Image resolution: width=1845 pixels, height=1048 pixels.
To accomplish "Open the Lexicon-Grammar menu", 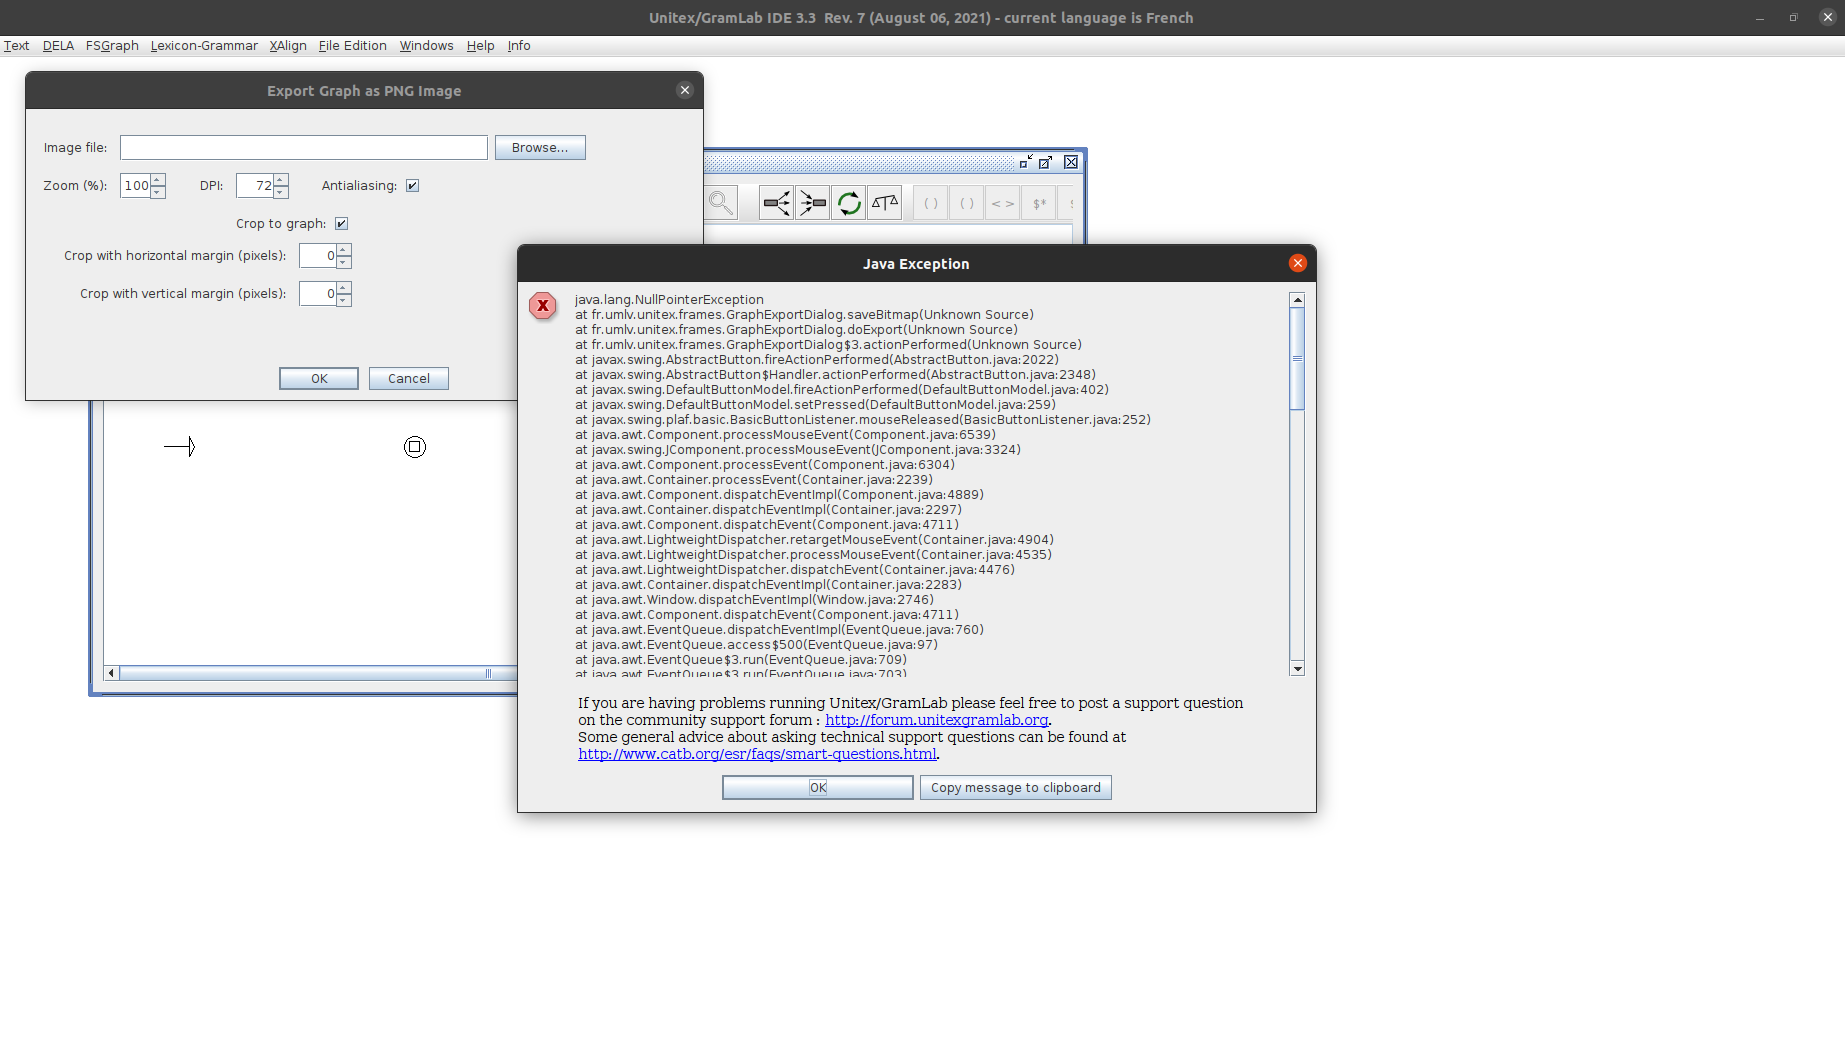I will [204, 46].
